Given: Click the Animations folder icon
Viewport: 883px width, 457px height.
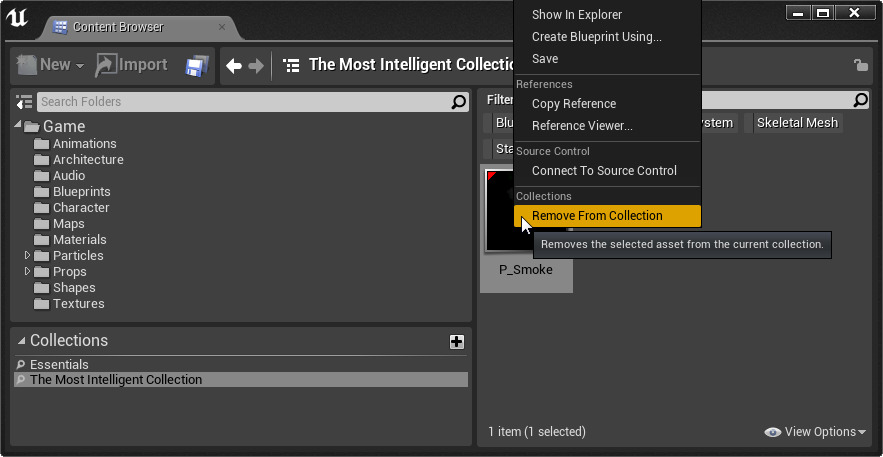Looking at the screenshot, I should (42, 144).
